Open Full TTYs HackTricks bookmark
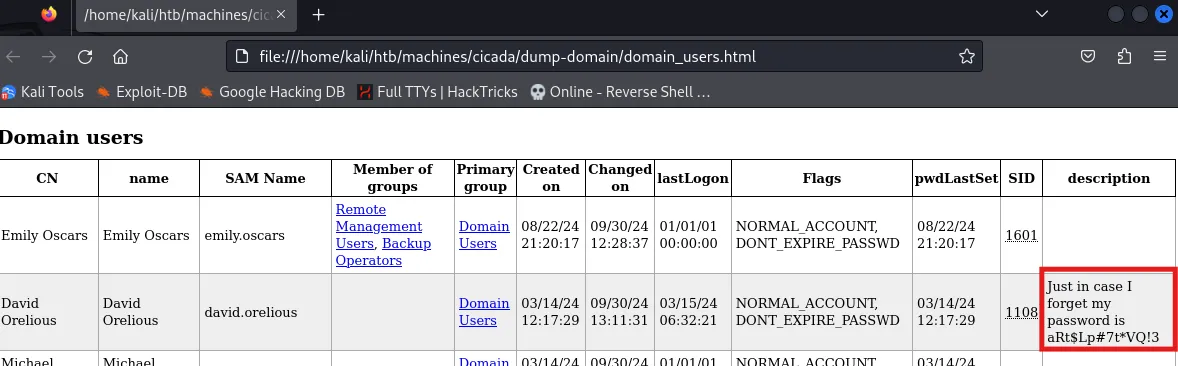1178x366 pixels. tap(437, 92)
